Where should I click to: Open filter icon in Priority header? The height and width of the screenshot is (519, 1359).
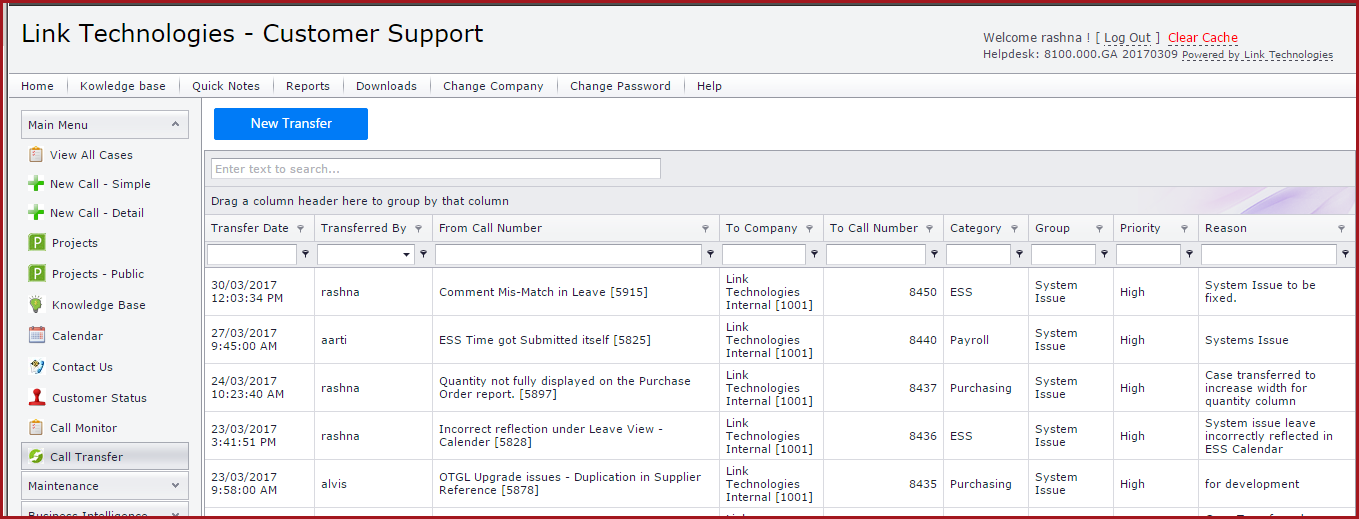(x=1184, y=229)
